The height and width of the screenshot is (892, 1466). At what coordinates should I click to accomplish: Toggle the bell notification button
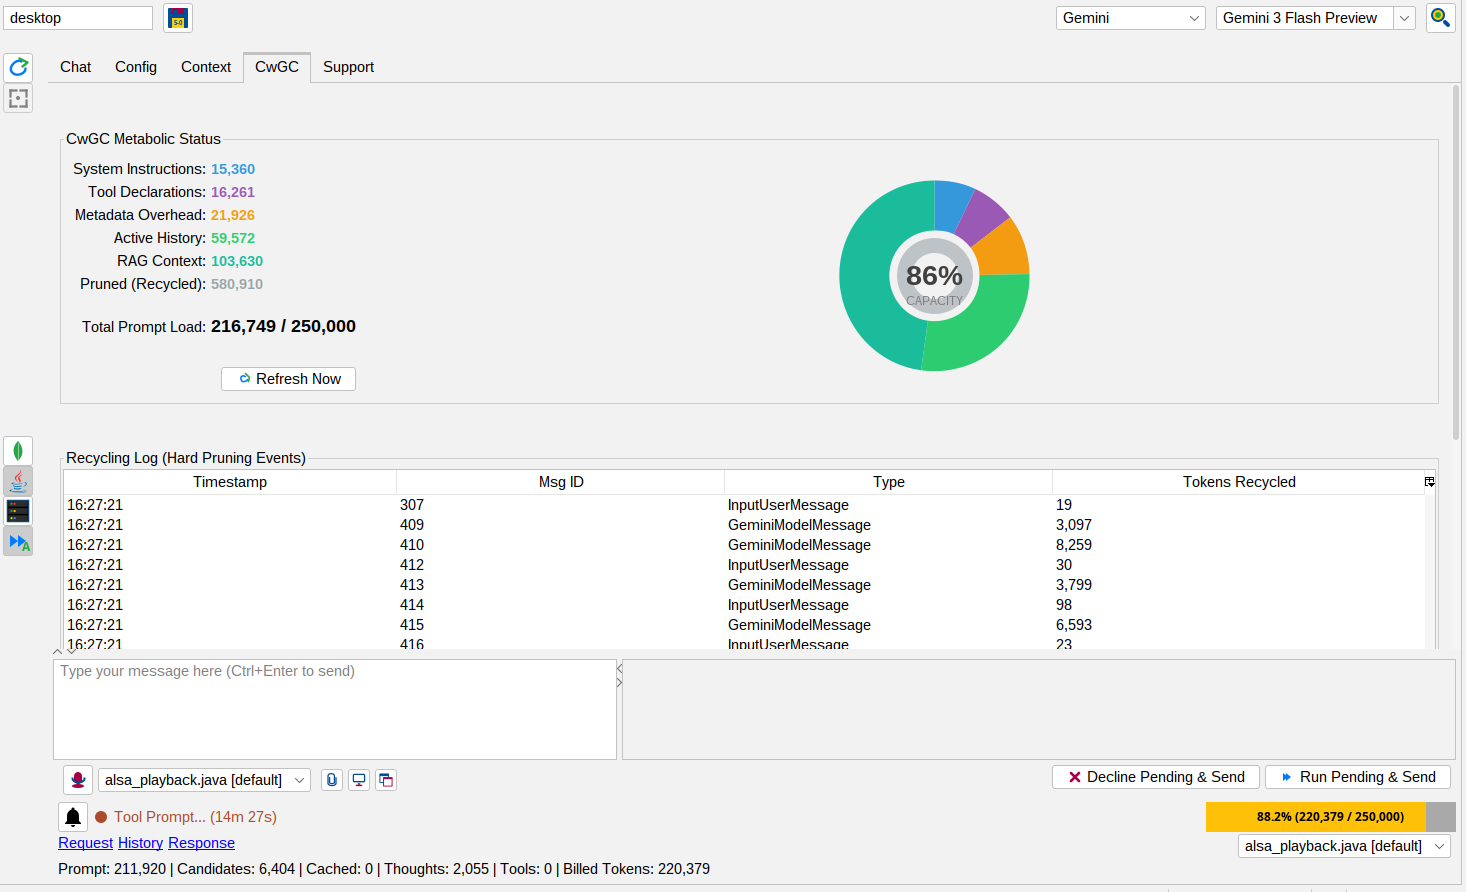73,817
